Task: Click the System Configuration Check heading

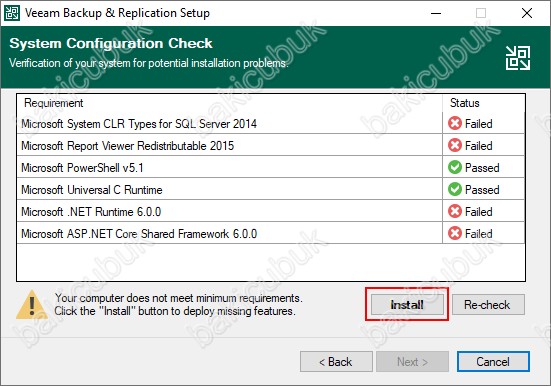Action: pos(111,43)
